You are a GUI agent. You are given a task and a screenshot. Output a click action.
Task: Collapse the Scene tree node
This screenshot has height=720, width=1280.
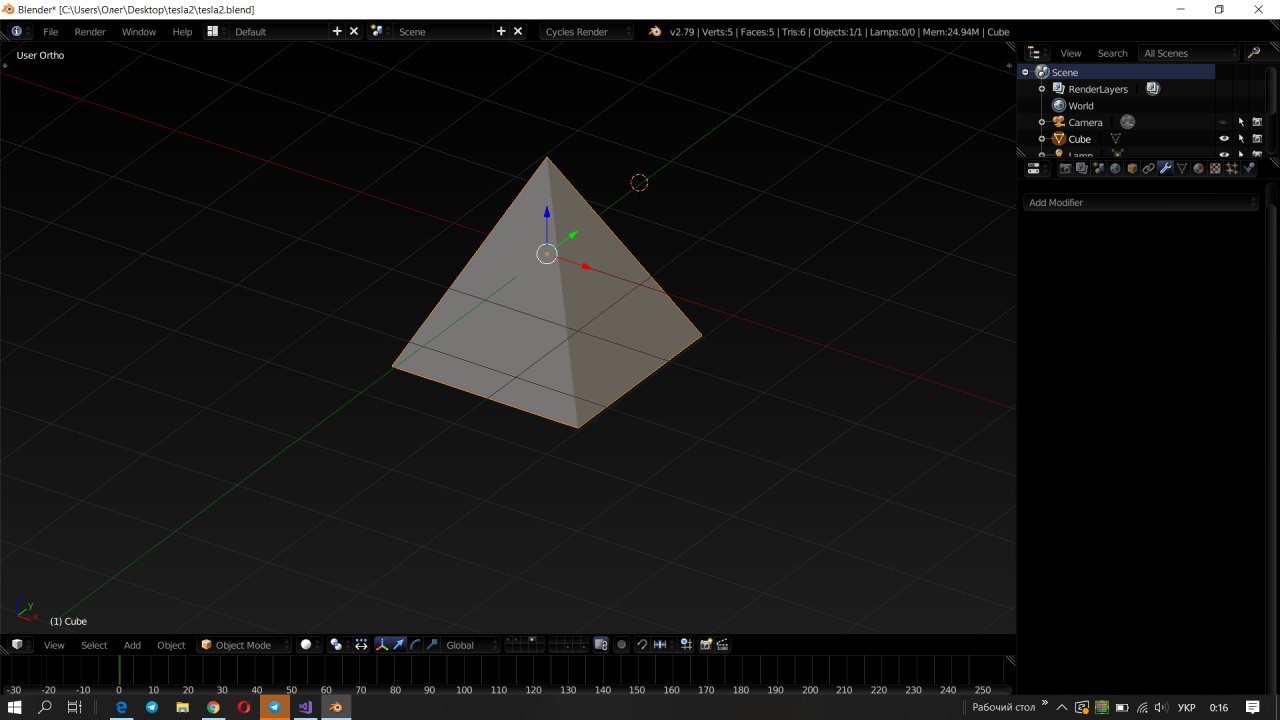click(x=1025, y=72)
